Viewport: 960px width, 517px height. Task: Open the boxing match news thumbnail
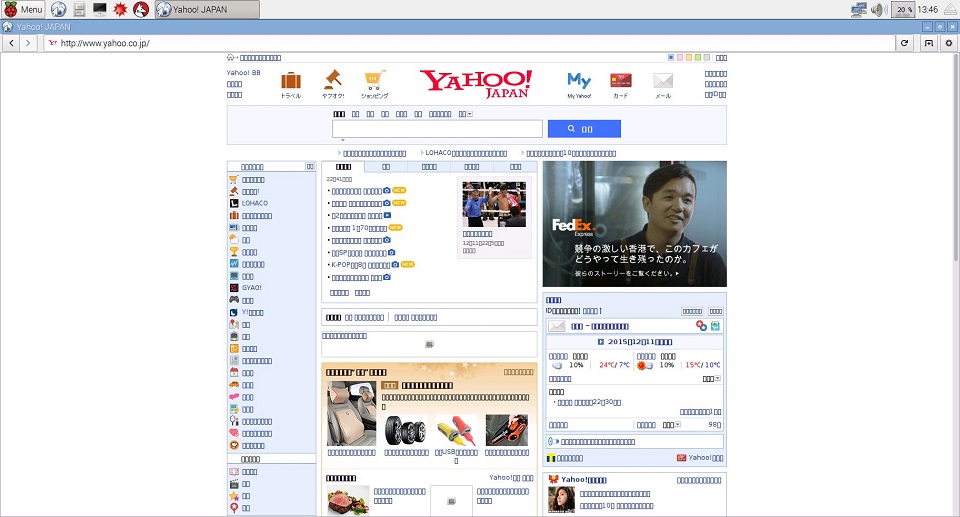coord(494,205)
